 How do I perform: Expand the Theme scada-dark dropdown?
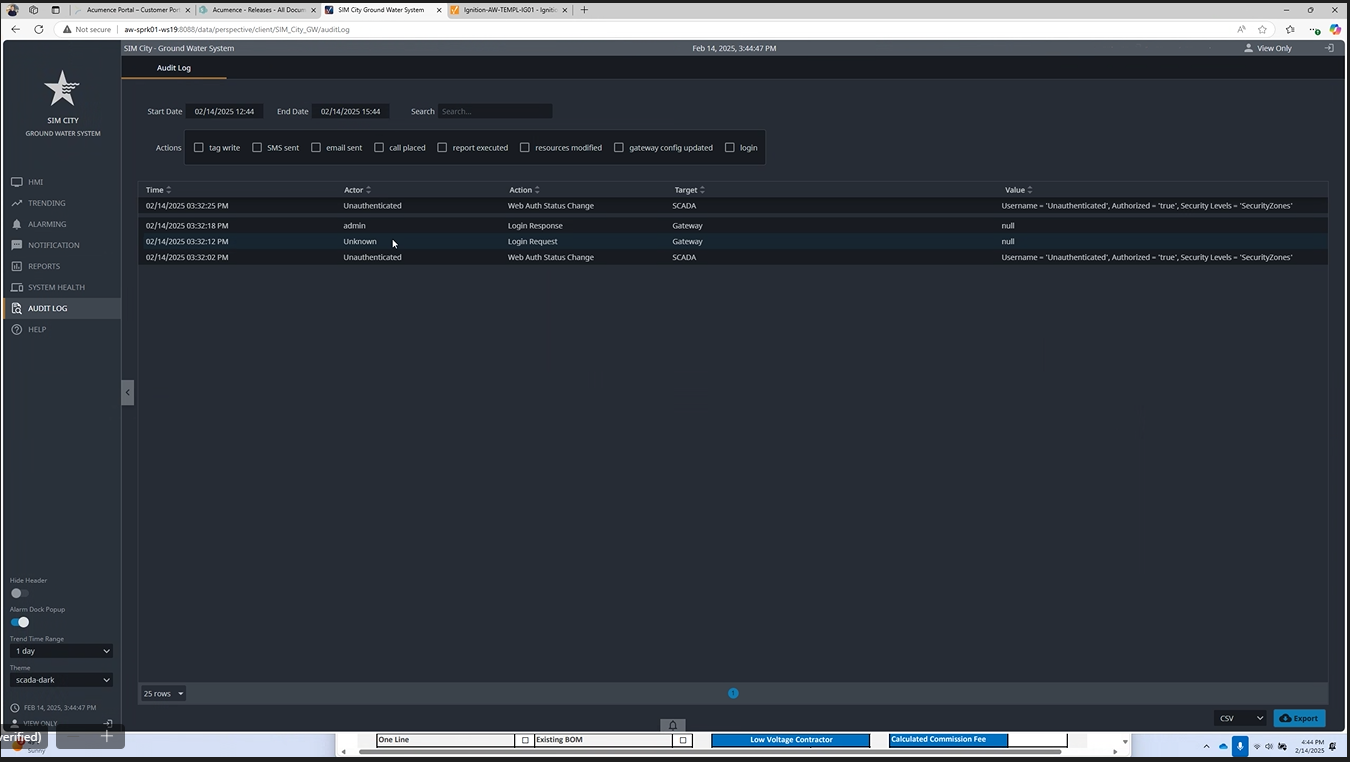61,680
